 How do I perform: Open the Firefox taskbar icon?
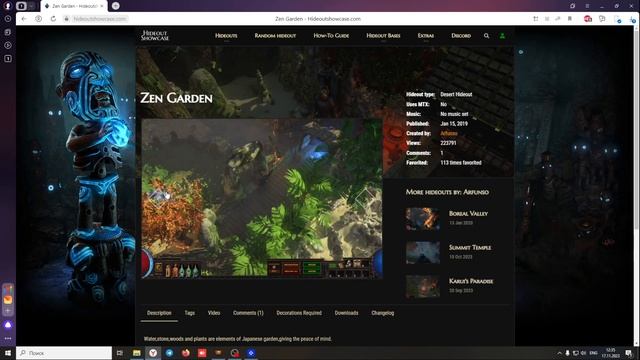point(186,353)
